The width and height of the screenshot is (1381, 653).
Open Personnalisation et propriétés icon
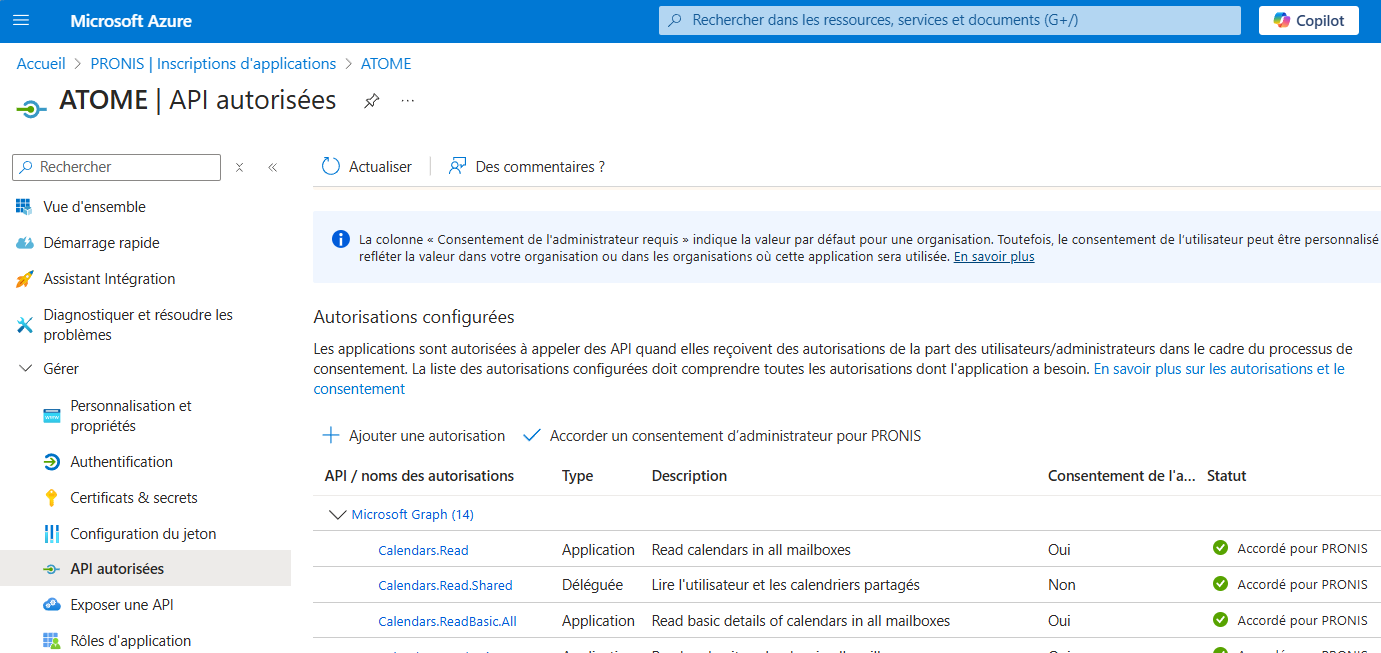[52, 416]
